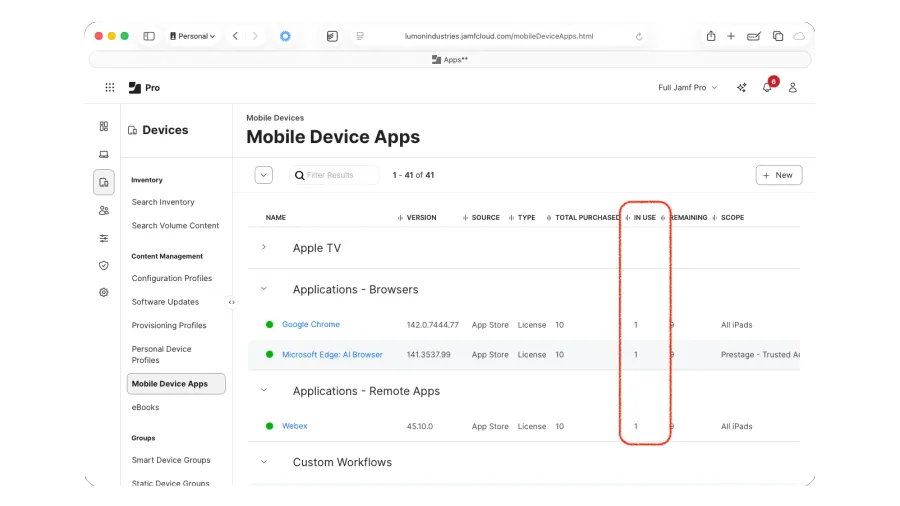
Task: Click the blue extension icon in toolbar
Action: click(285, 36)
